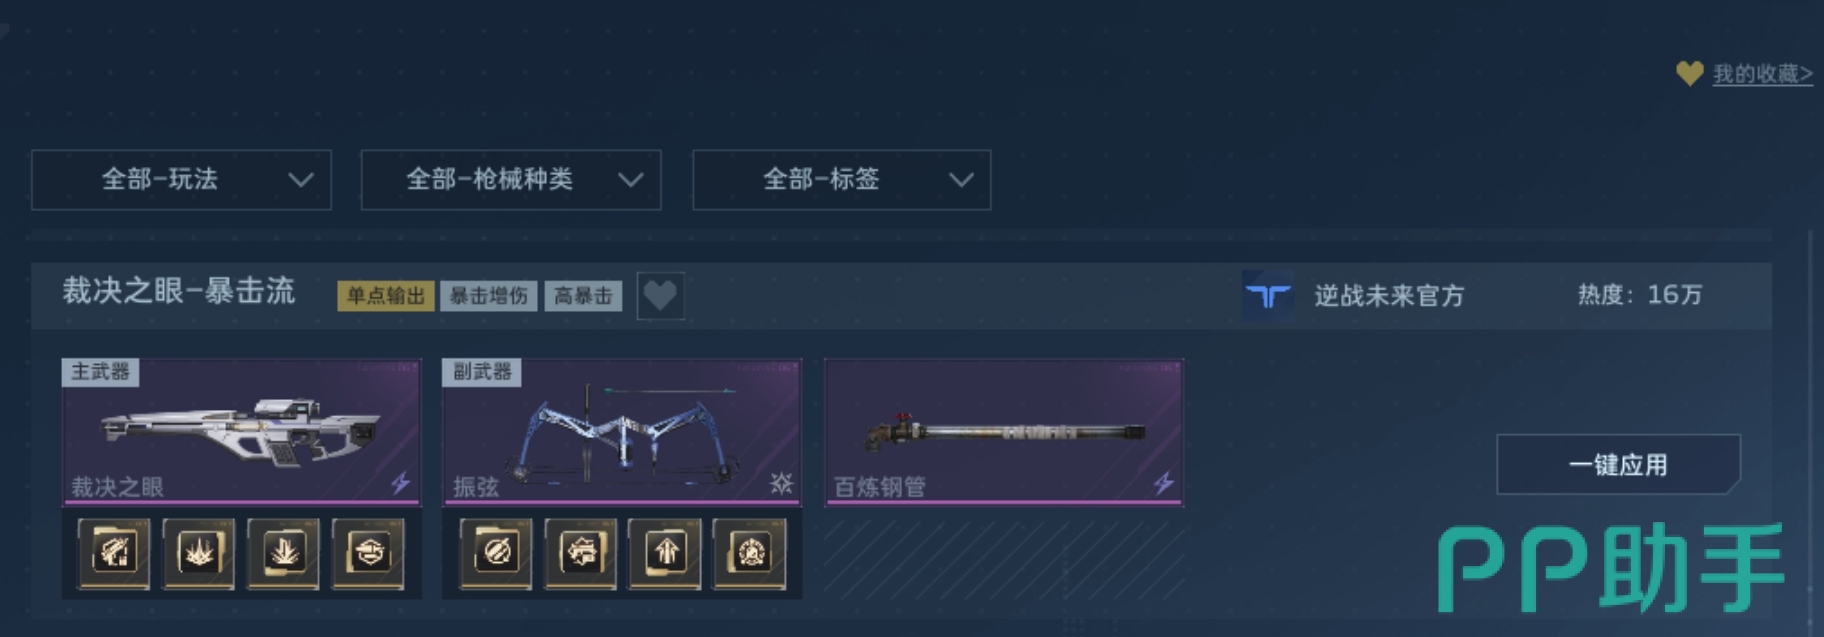Select the hexagon gun plugin icon
This screenshot has height=637, width=1824.
click(369, 553)
